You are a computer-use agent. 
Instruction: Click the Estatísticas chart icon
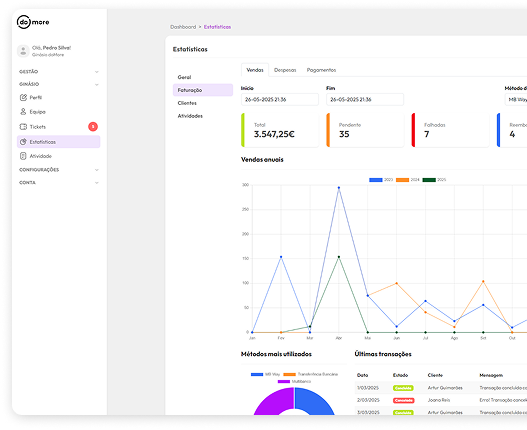click(23, 142)
